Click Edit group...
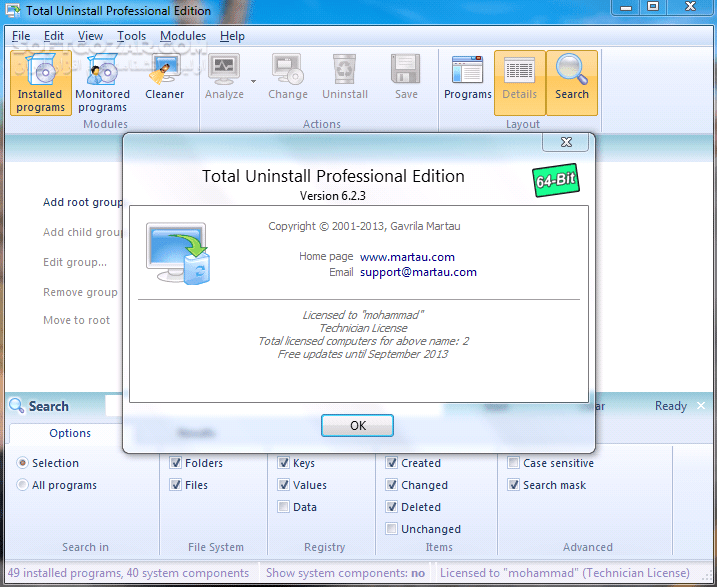This screenshot has height=587, width=717. tap(75, 262)
